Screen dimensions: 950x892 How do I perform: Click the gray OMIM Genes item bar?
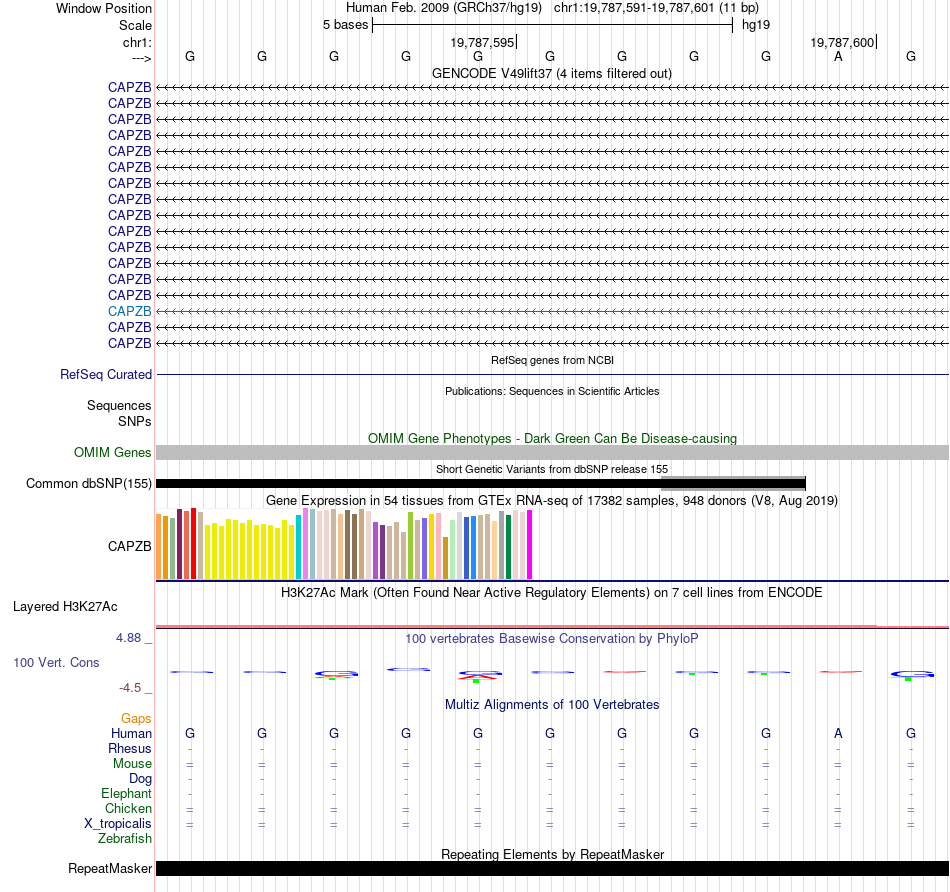[x=552, y=453]
